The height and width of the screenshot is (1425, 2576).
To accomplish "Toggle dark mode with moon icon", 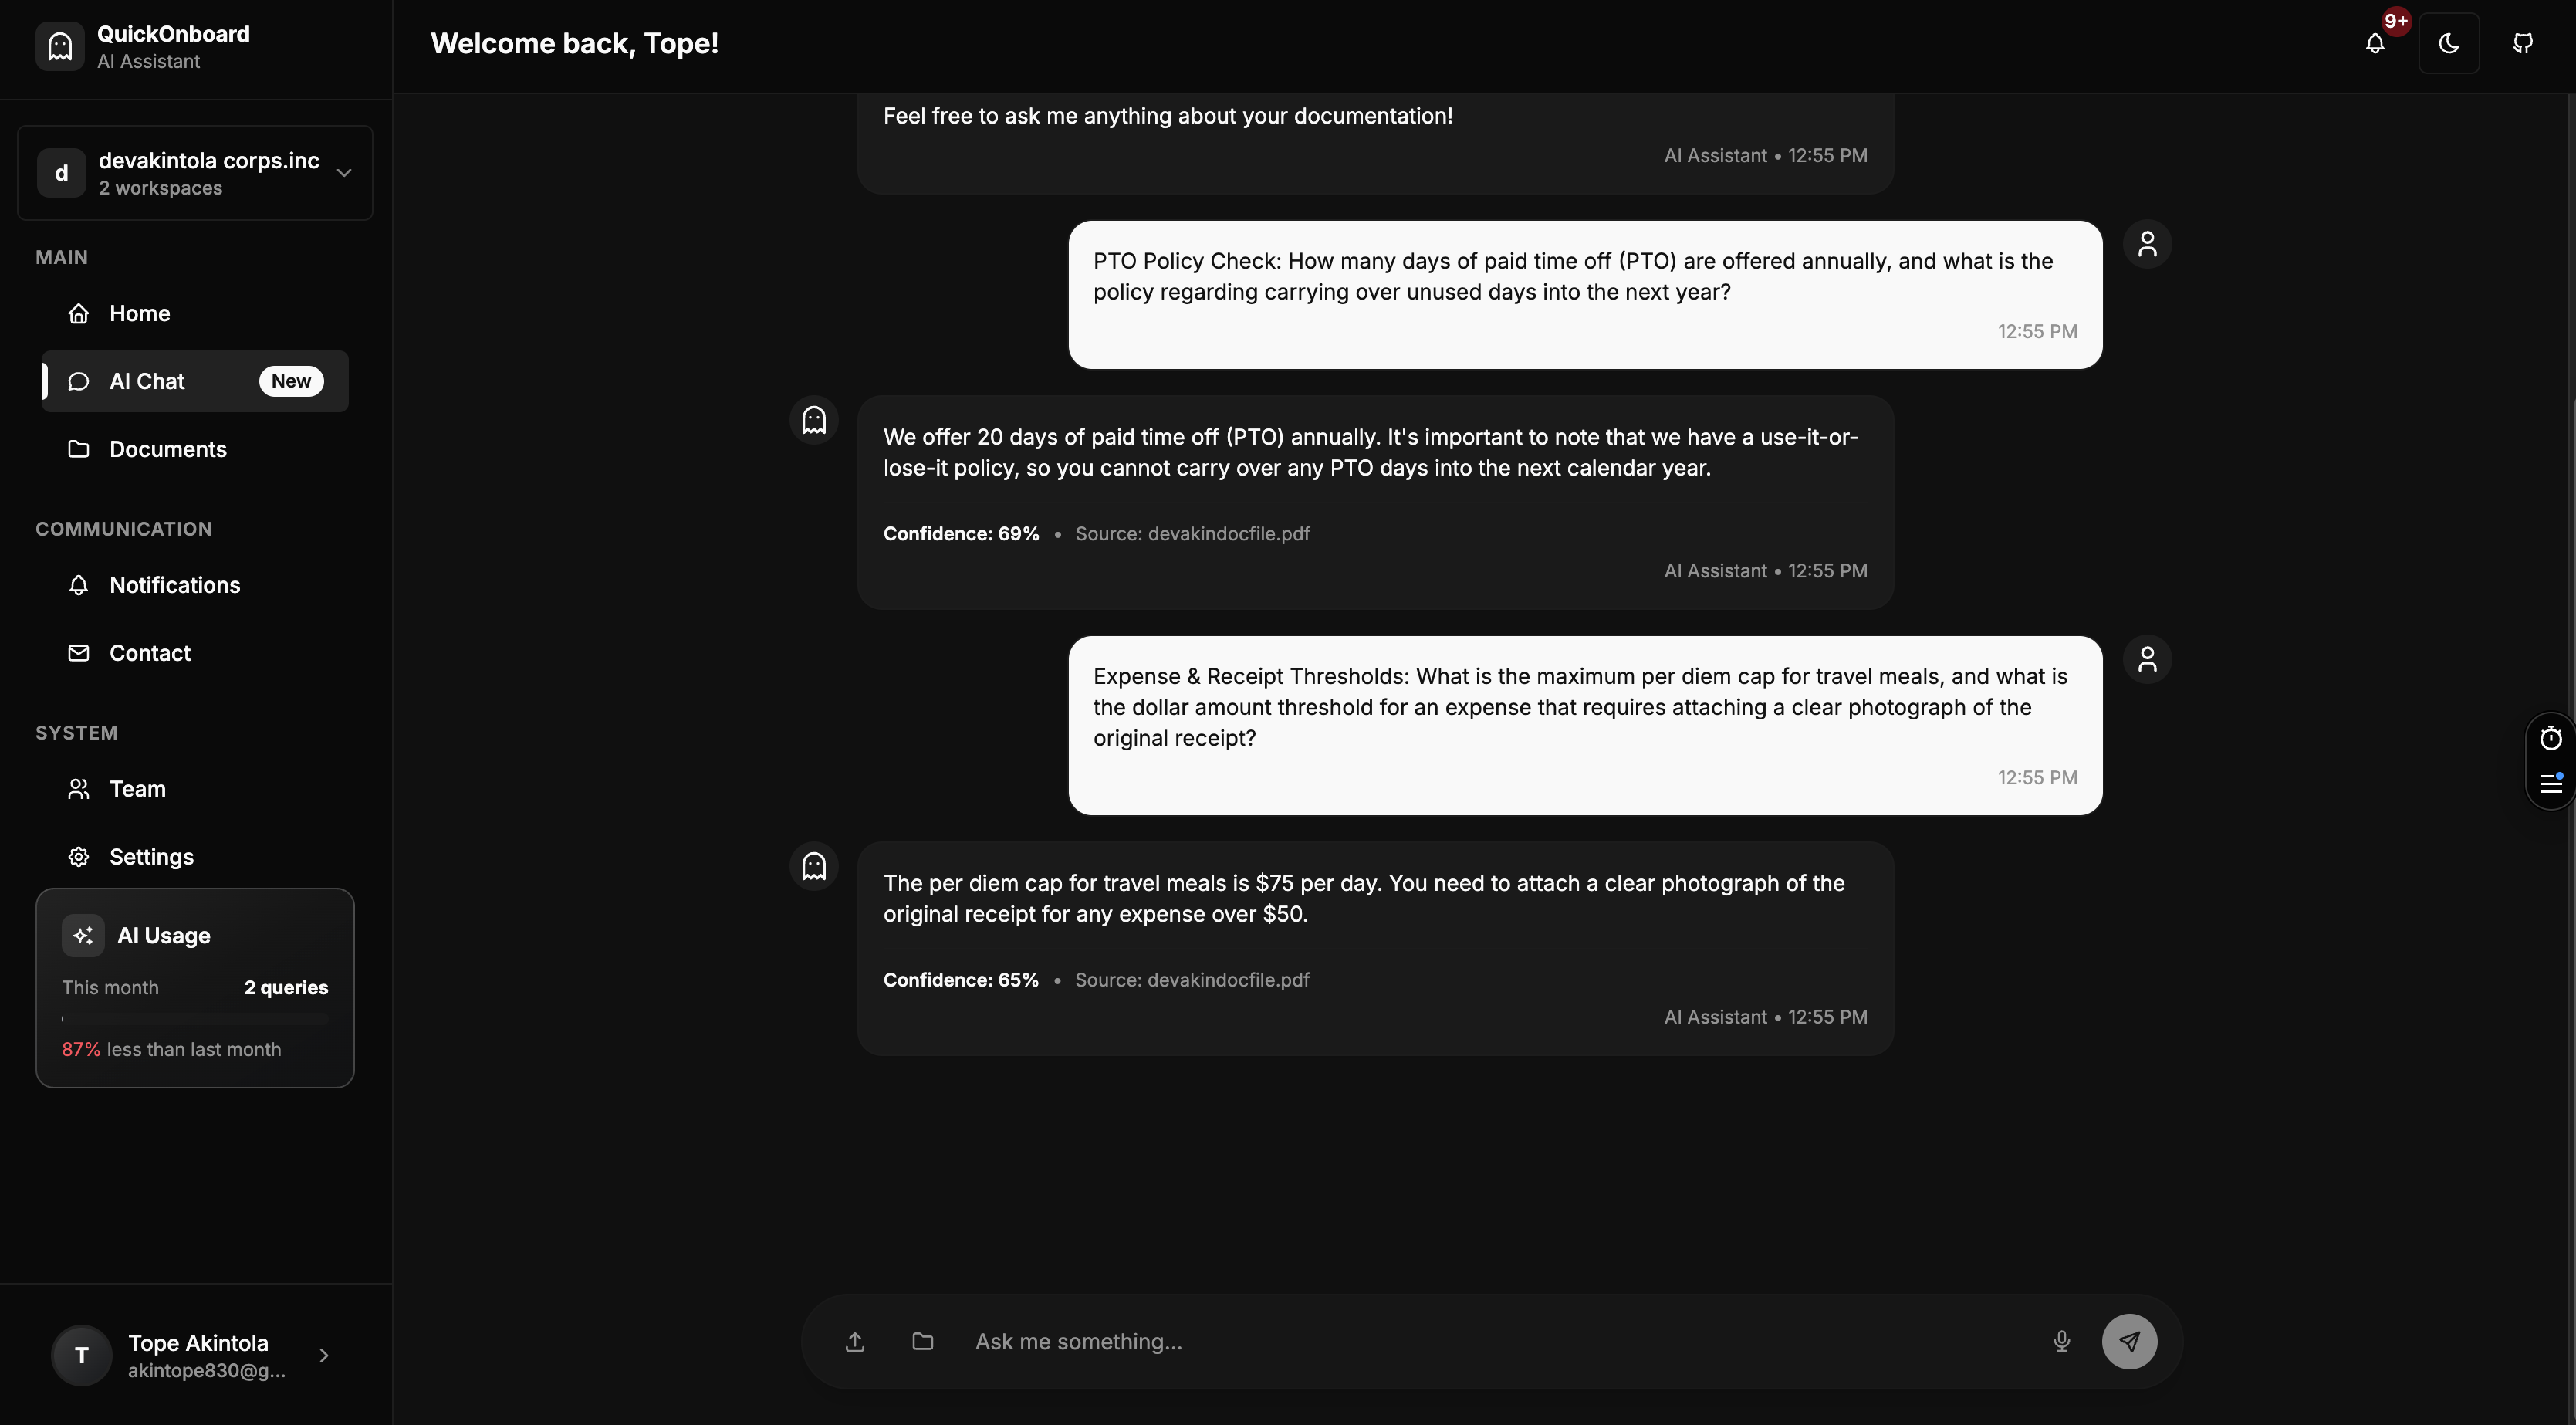I will 2448,43.
